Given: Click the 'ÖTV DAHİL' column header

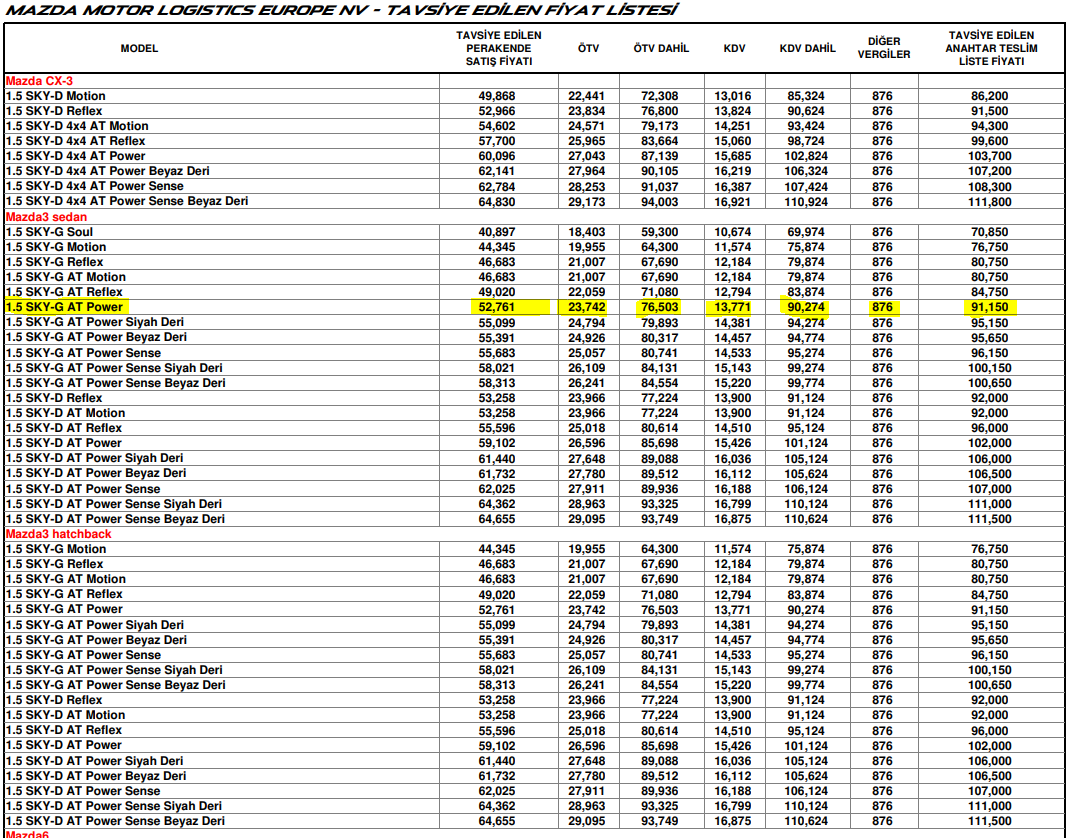Looking at the screenshot, I should [660, 49].
